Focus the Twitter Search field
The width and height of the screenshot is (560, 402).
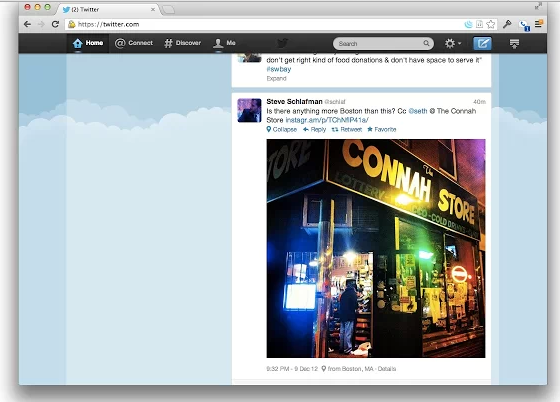tap(383, 44)
